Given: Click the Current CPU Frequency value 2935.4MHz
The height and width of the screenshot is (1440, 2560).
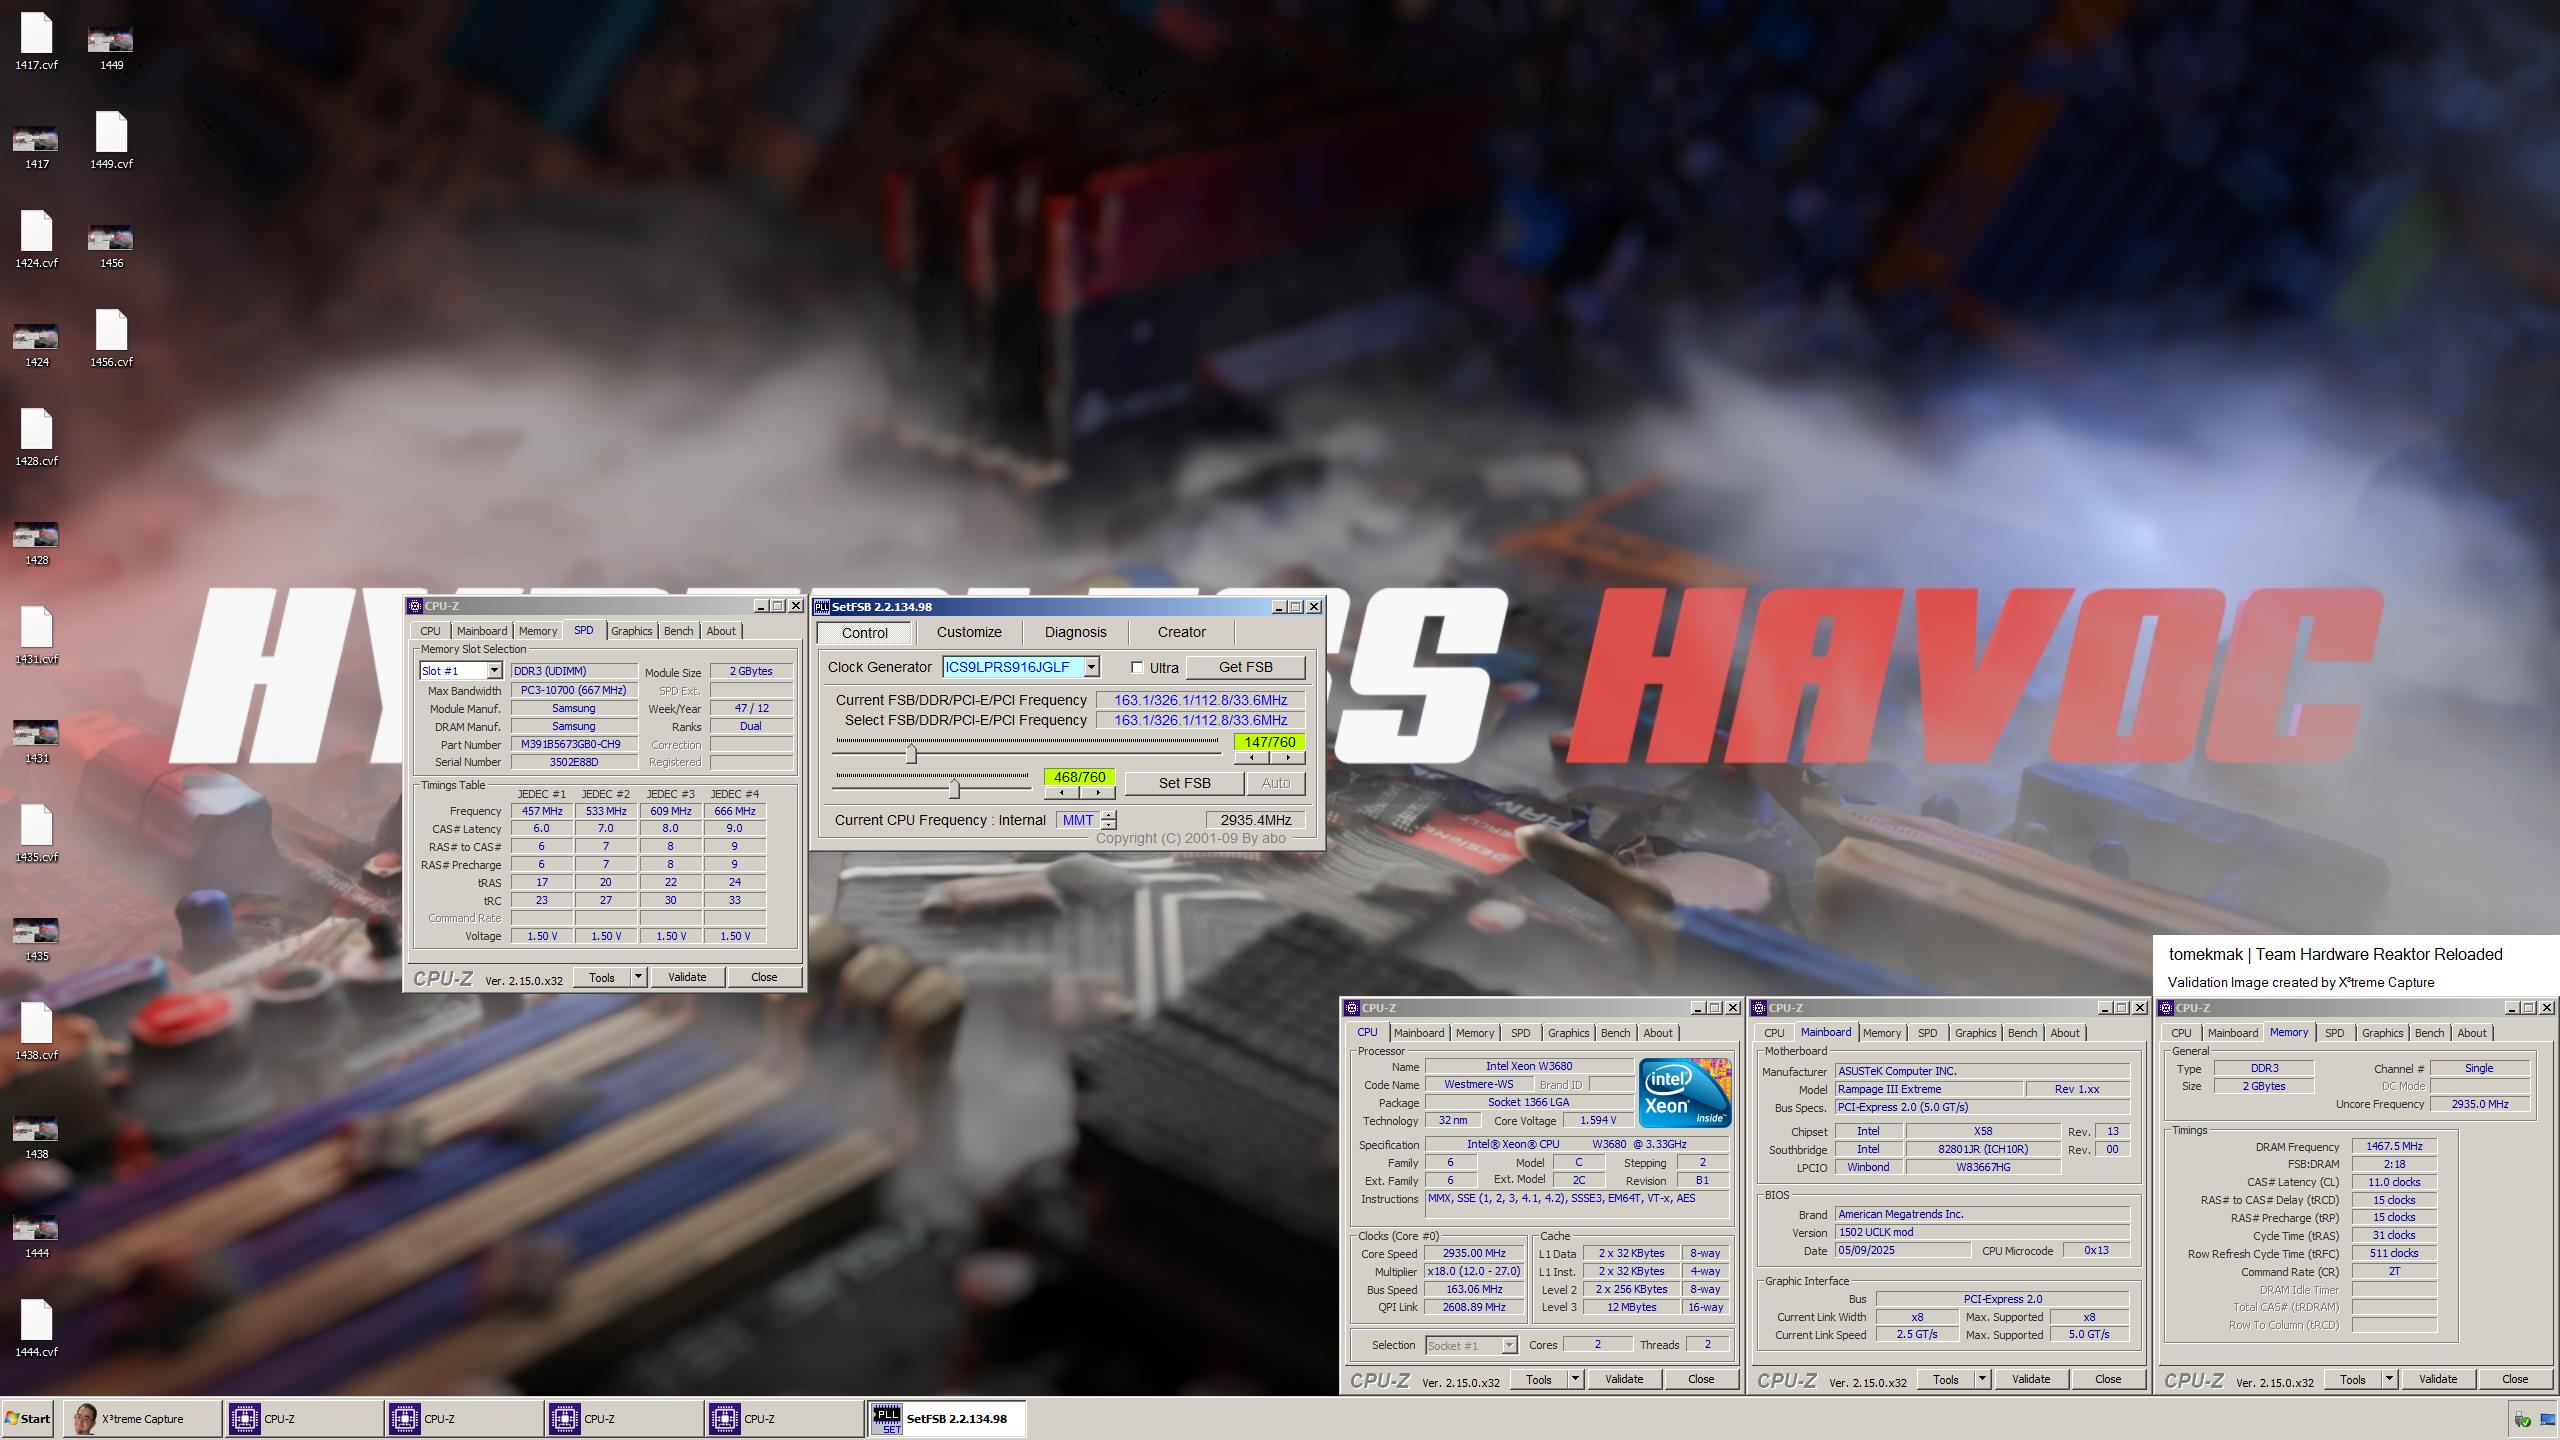Looking at the screenshot, I should pos(1255,820).
